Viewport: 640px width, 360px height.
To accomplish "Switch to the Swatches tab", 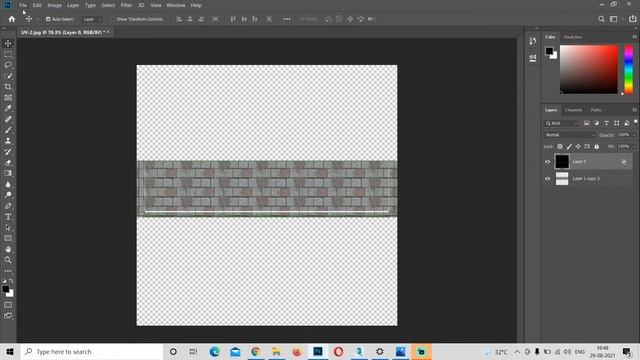I will pyautogui.click(x=573, y=37).
